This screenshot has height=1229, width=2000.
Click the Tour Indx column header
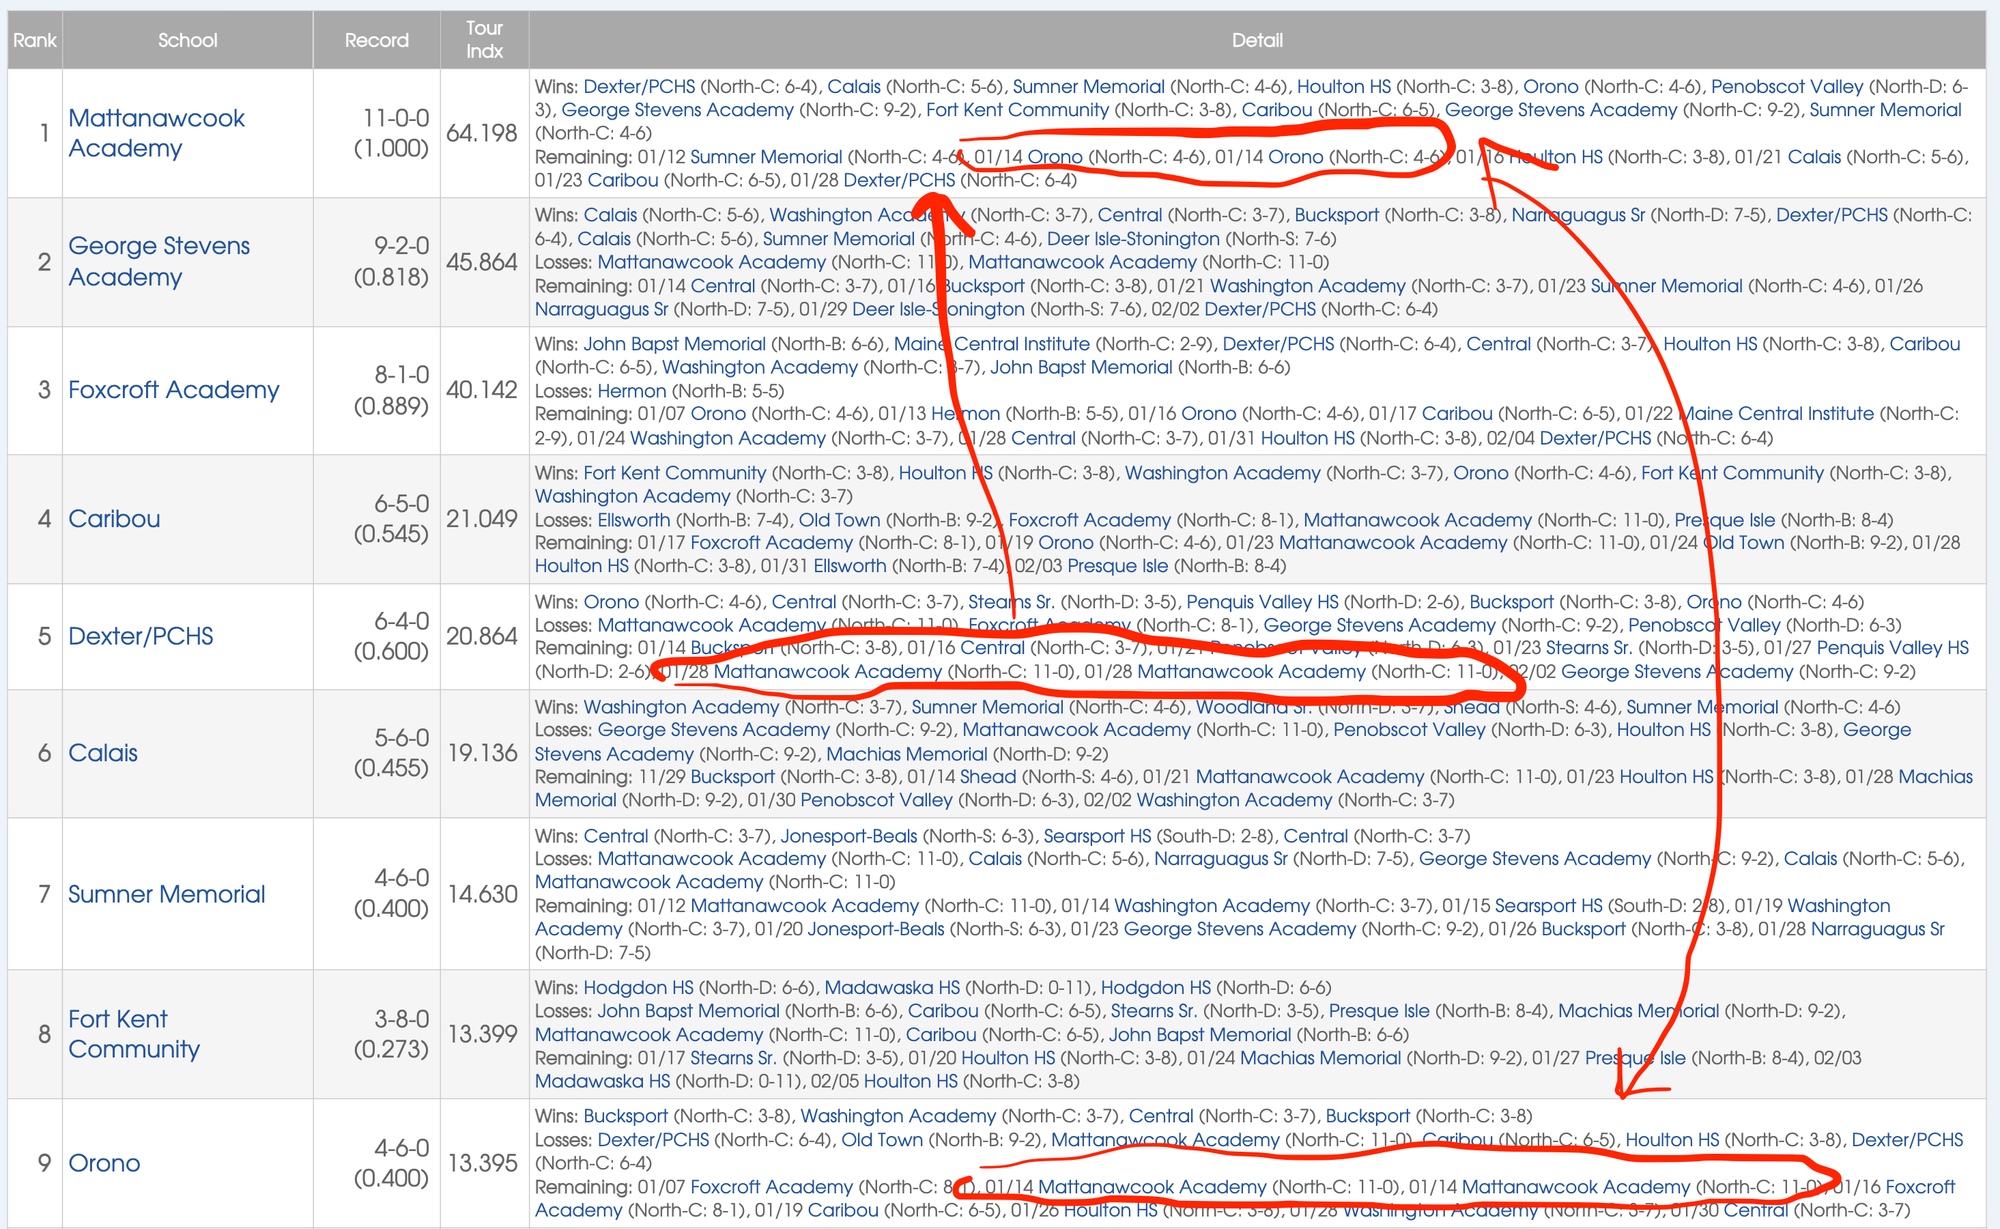(x=484, y=40)
